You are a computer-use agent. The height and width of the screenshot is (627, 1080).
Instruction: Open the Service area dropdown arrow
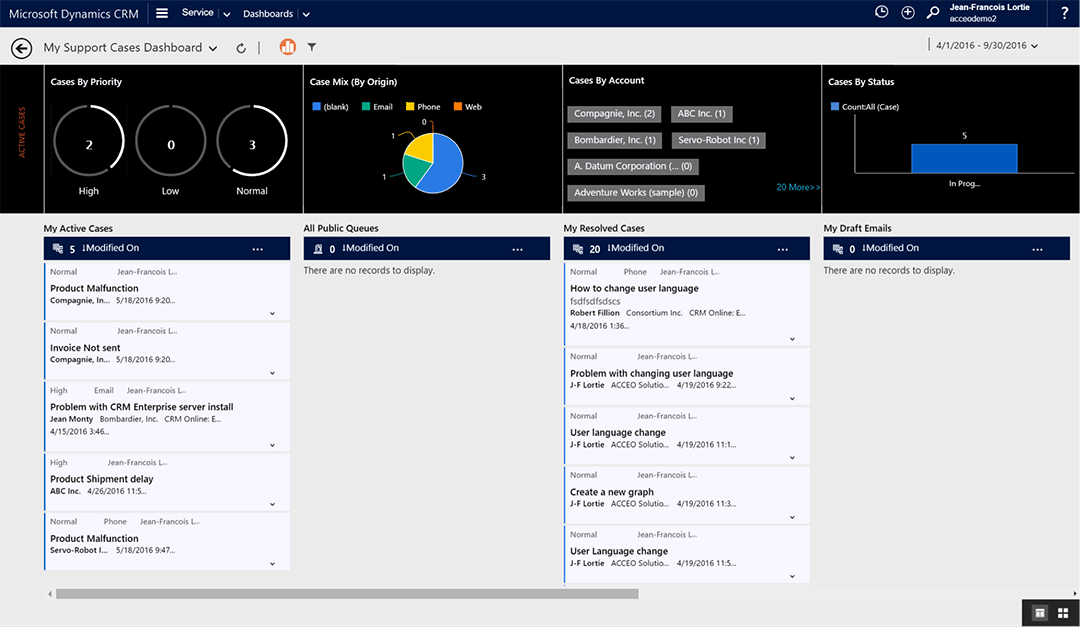coord(227,14)
